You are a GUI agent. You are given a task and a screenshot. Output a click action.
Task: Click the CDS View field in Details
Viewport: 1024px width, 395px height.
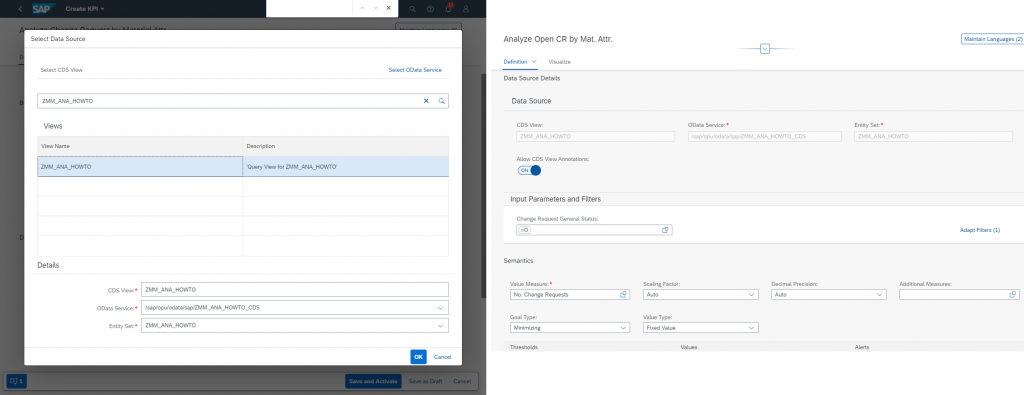(x=295, y=289)
